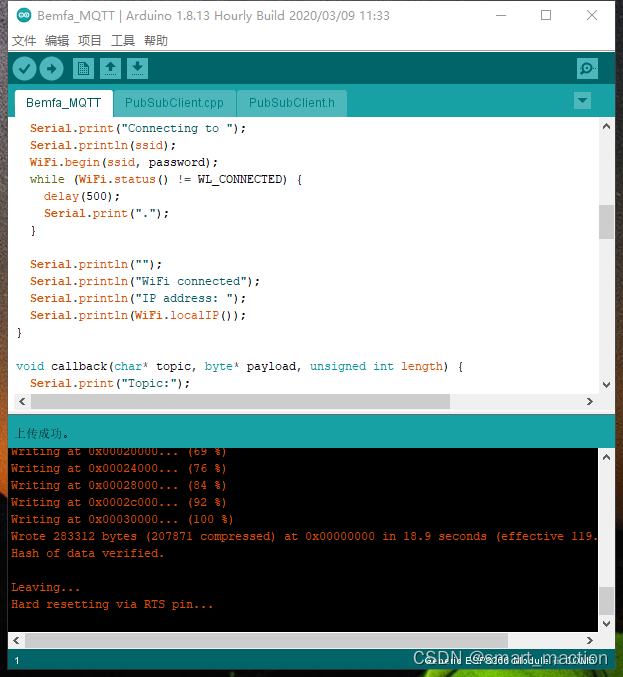Click the console horizontal scroll left arrow

[16, 640]
